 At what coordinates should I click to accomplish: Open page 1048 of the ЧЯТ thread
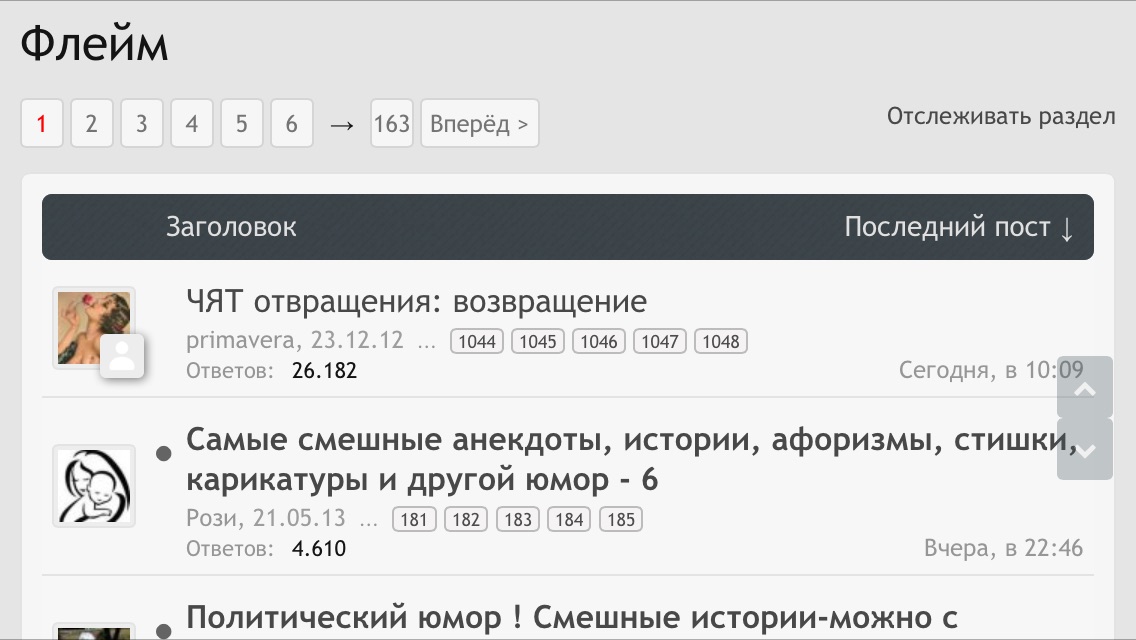pos(720,341)
